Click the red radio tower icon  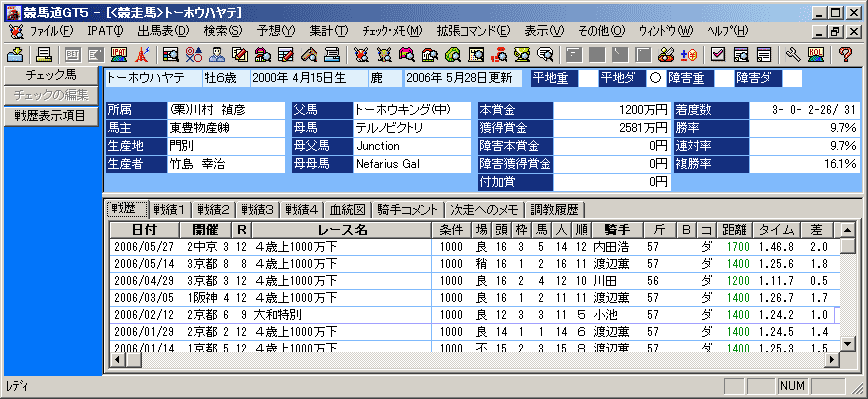tap(142, 54)
